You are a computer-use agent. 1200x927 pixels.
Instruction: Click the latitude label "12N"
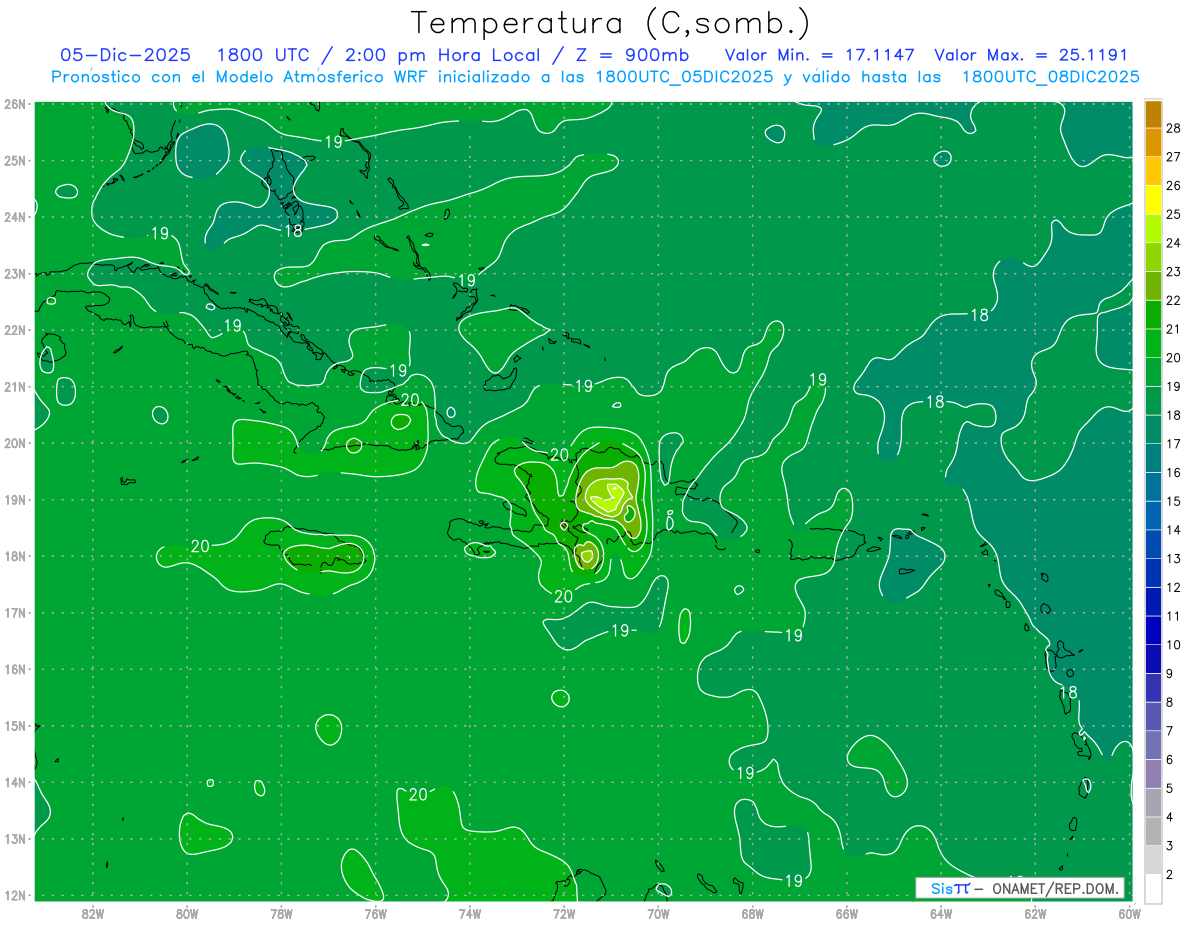(x=15, y=895)
